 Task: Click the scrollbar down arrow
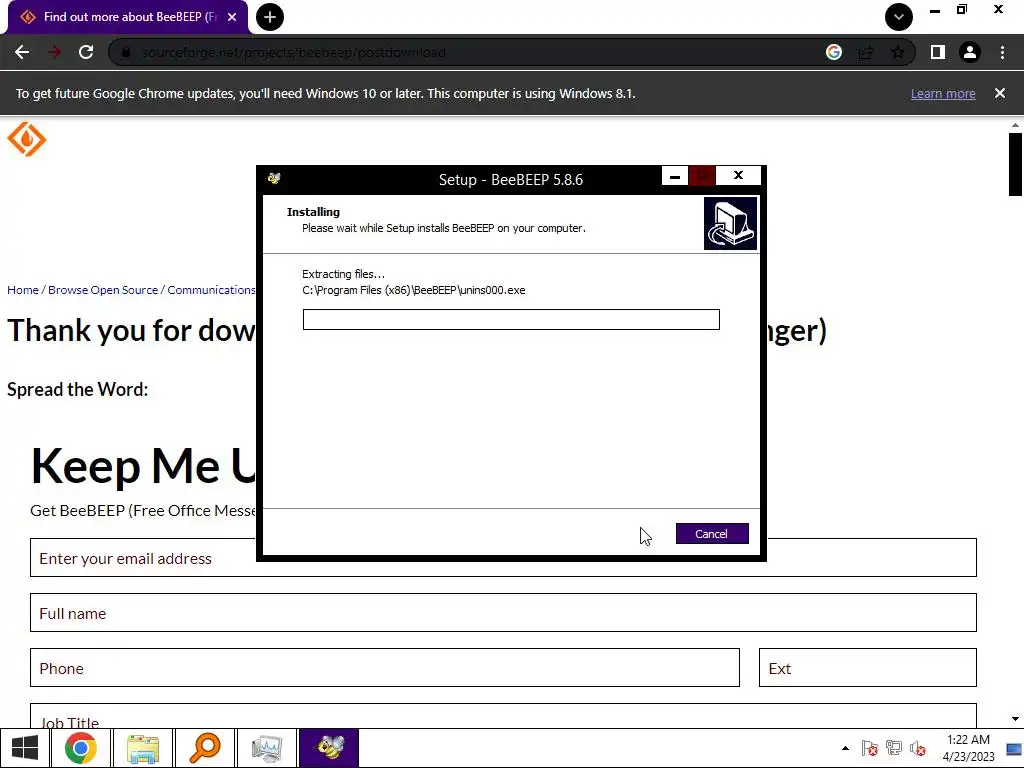(x=1015, y=719)
